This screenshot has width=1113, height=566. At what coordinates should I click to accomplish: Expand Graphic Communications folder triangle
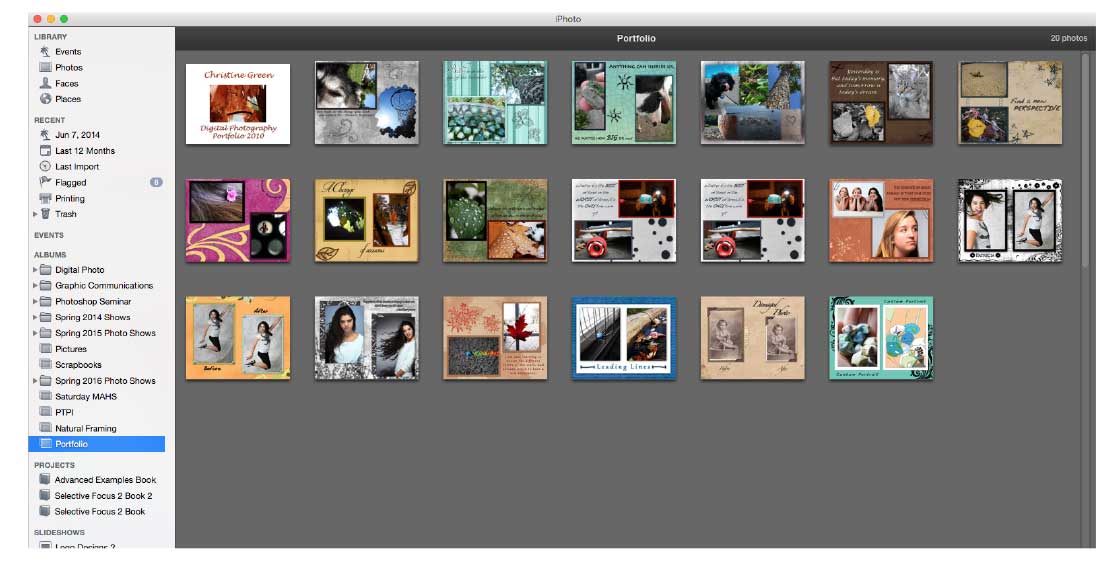pyautogui.click(x=35, y=285)
